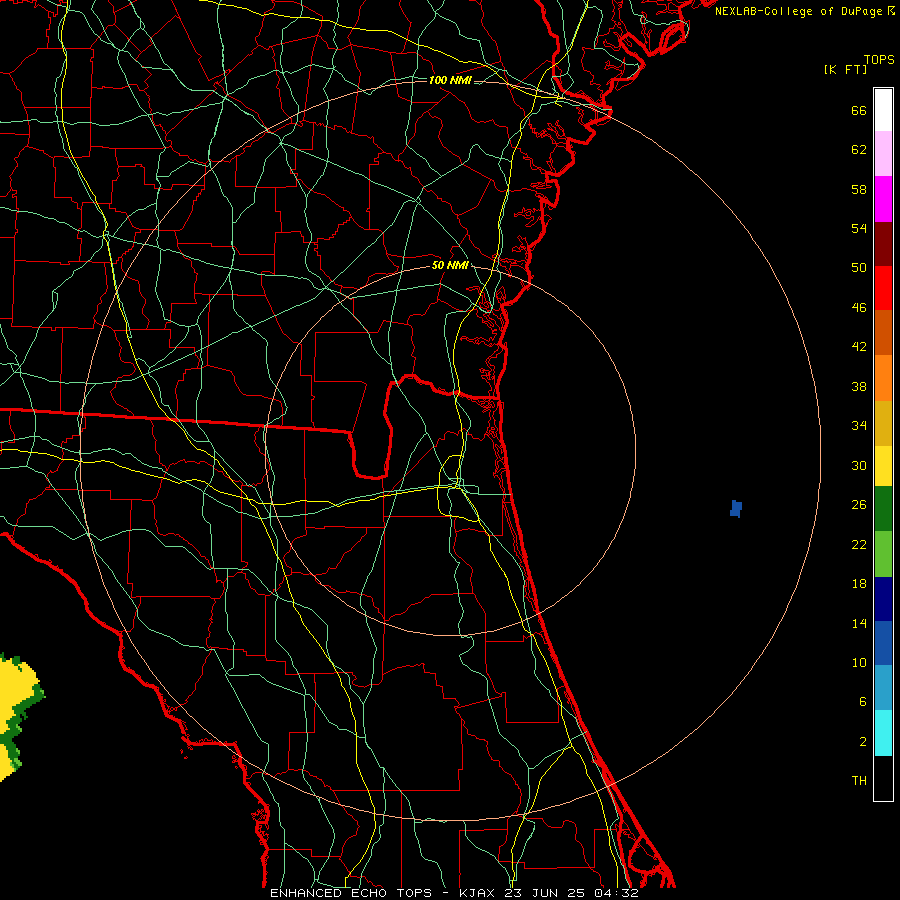
Task: Click the cyan legend swatch
Action: click(883, 733)
